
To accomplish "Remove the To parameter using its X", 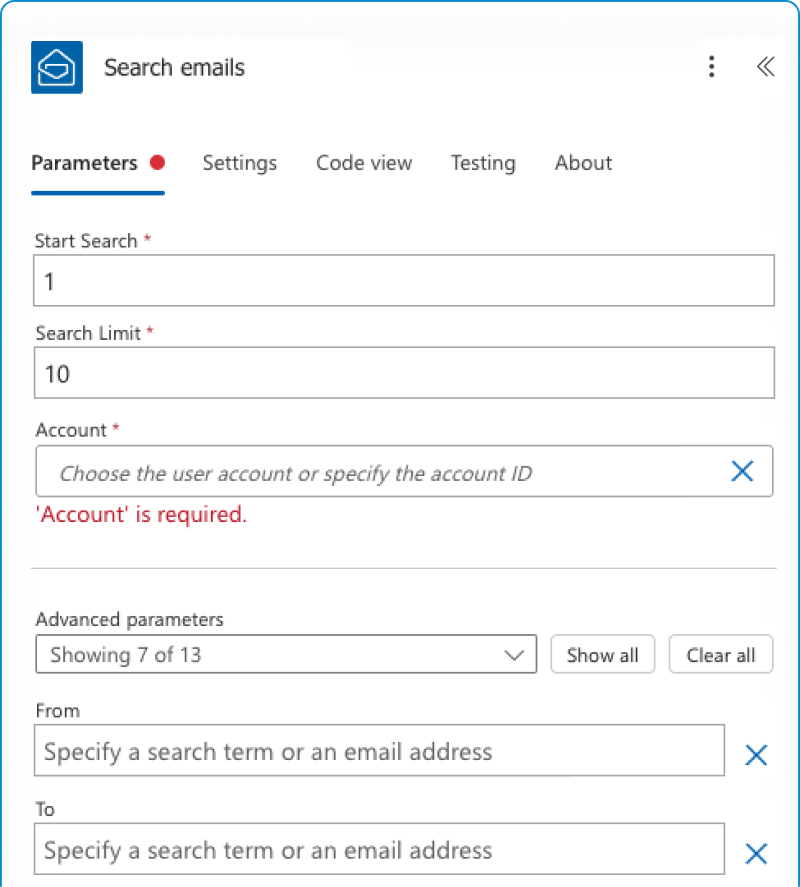I will point(756,853).
